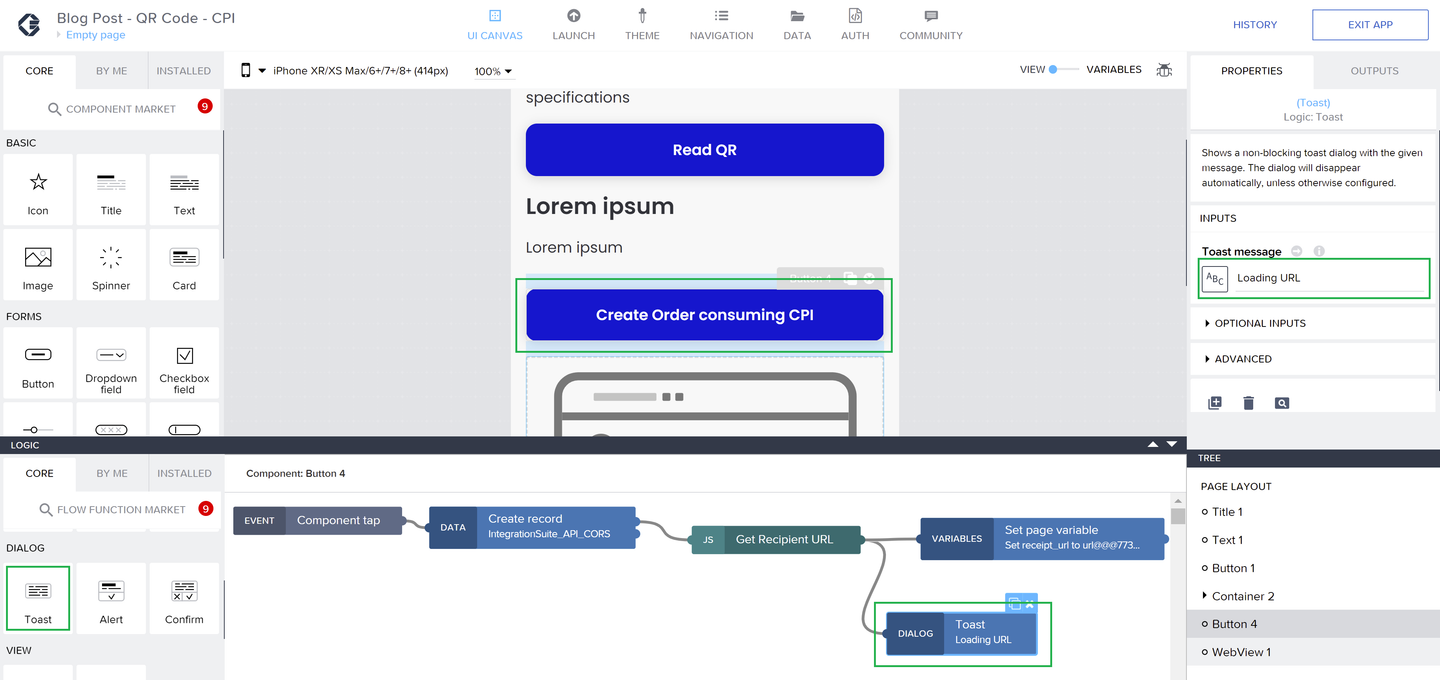Click the Exit App button

click(x=1370, y=25)
